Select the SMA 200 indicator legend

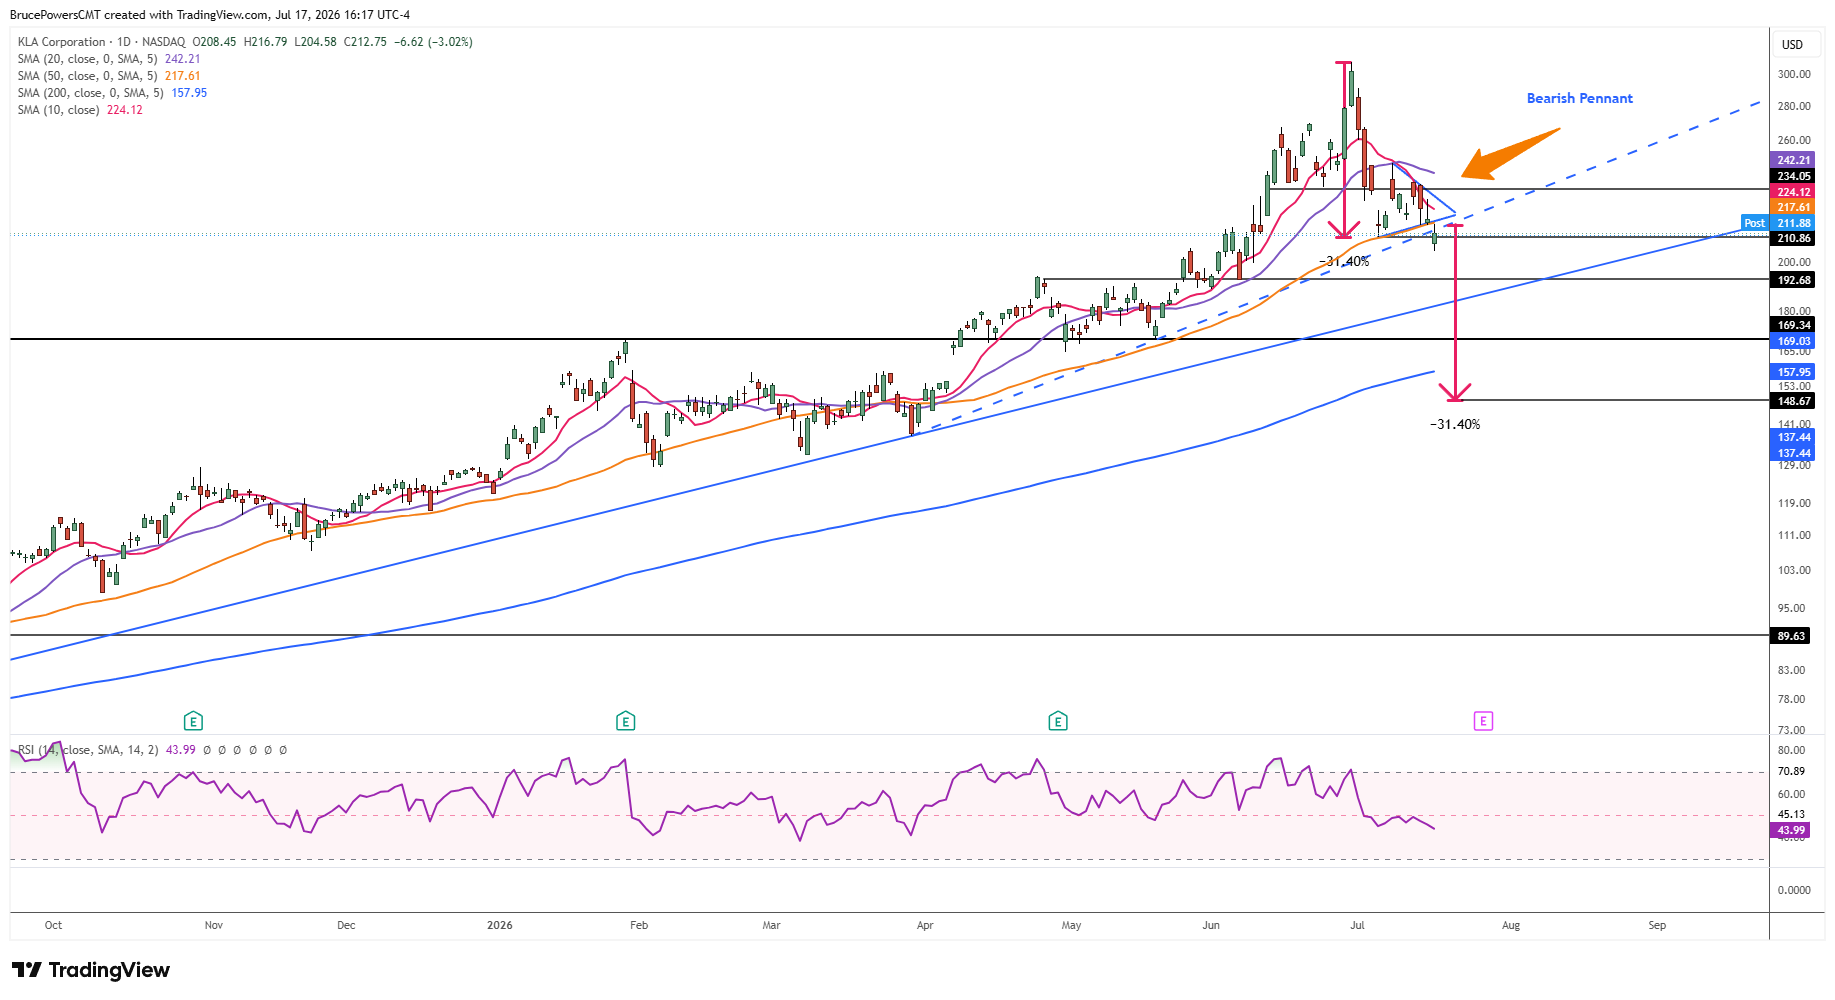click(x=112, y=93)
